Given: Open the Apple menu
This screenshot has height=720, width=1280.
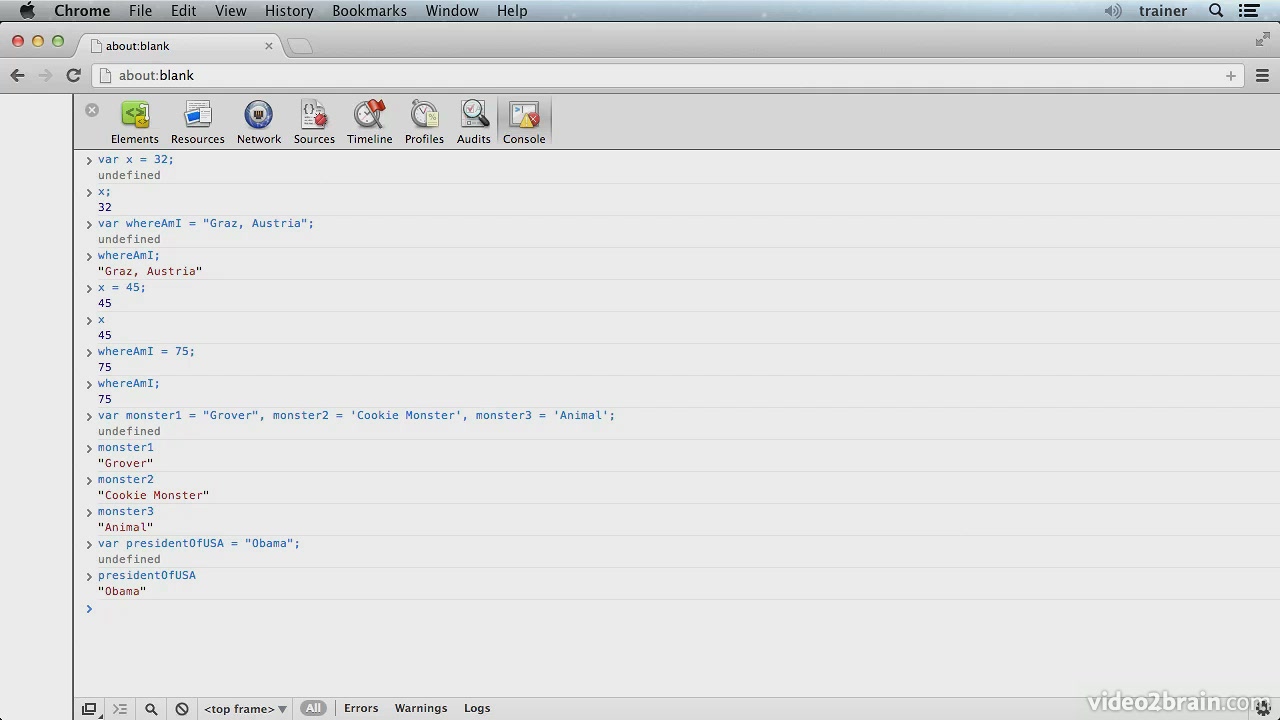Looking at the screenshot, I should point(27,11).
